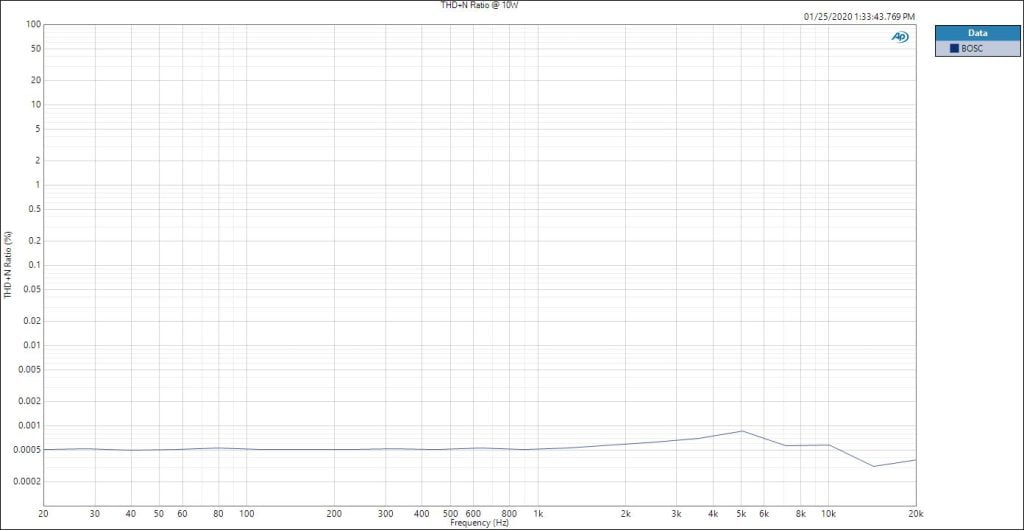Click the 0.001 label on the vertical axis
1024x530 pixels.
click(28, 425)
